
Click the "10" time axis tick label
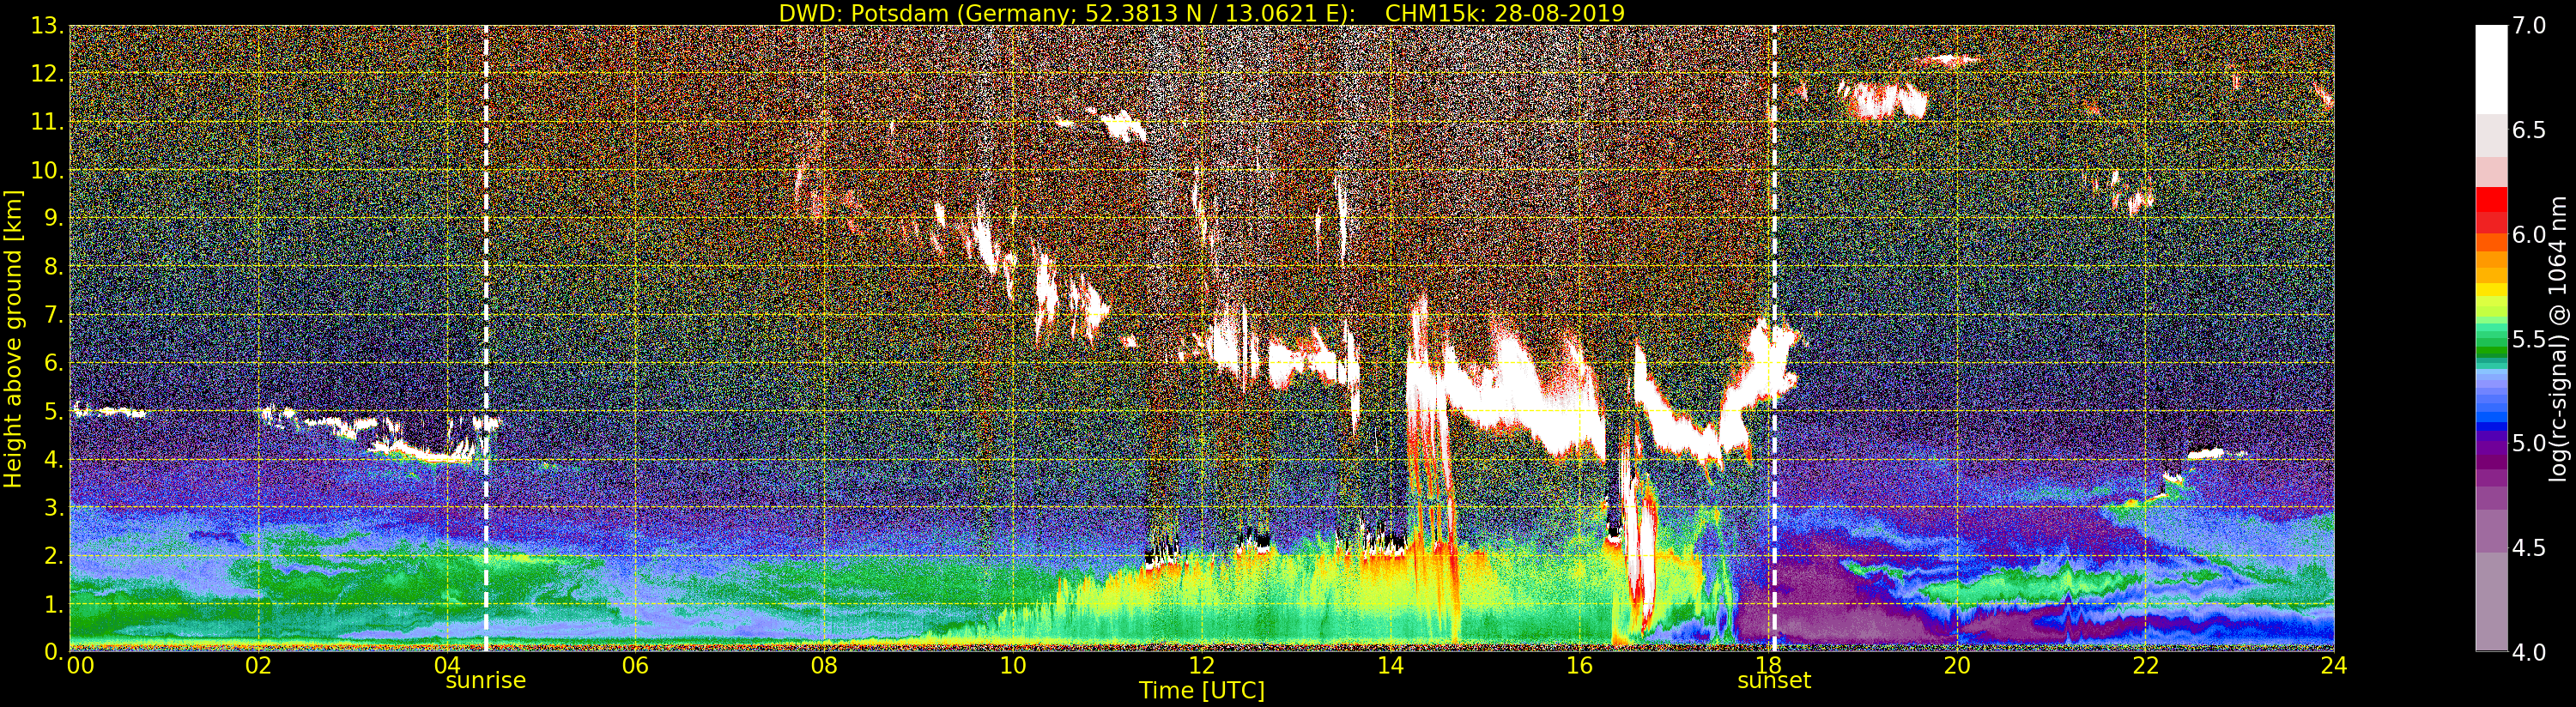(1013, 665)
